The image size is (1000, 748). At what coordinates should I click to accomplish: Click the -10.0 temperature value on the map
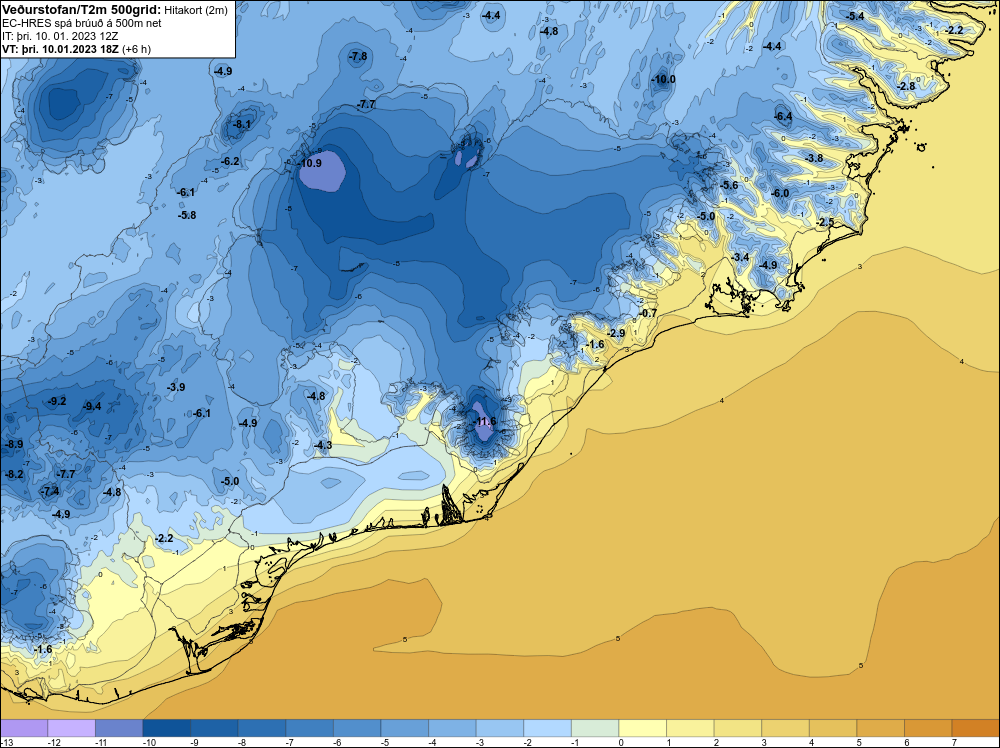point(663,80)
